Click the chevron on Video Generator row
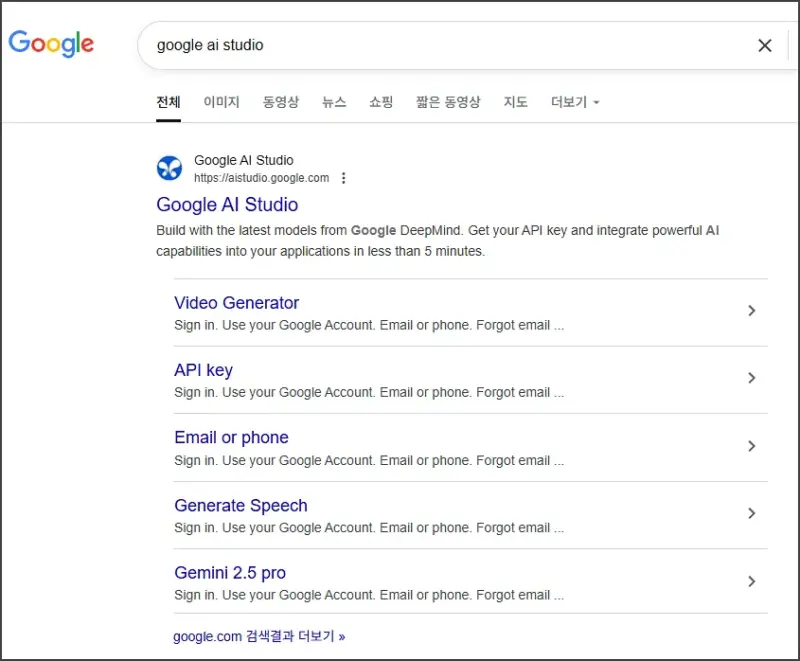The image size is (800, 661). (x=751, y=311)
